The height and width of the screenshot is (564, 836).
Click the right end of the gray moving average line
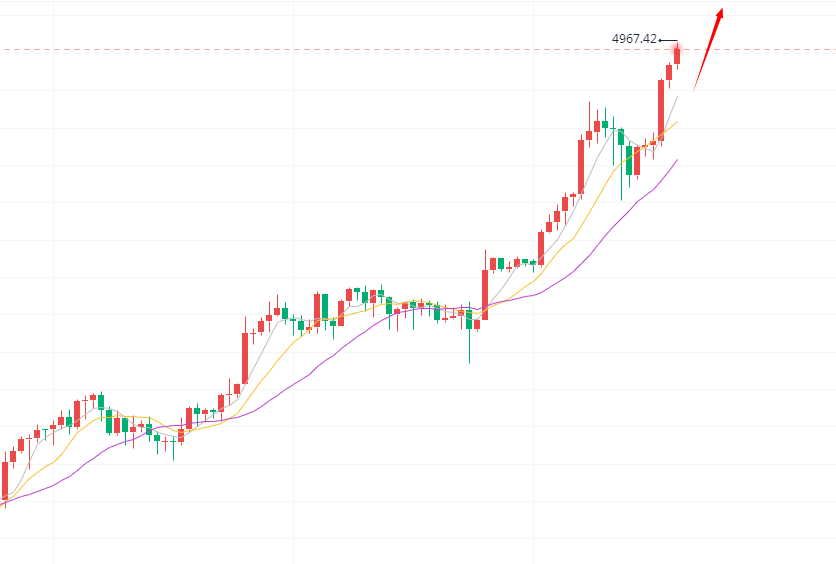pos(677,97)
